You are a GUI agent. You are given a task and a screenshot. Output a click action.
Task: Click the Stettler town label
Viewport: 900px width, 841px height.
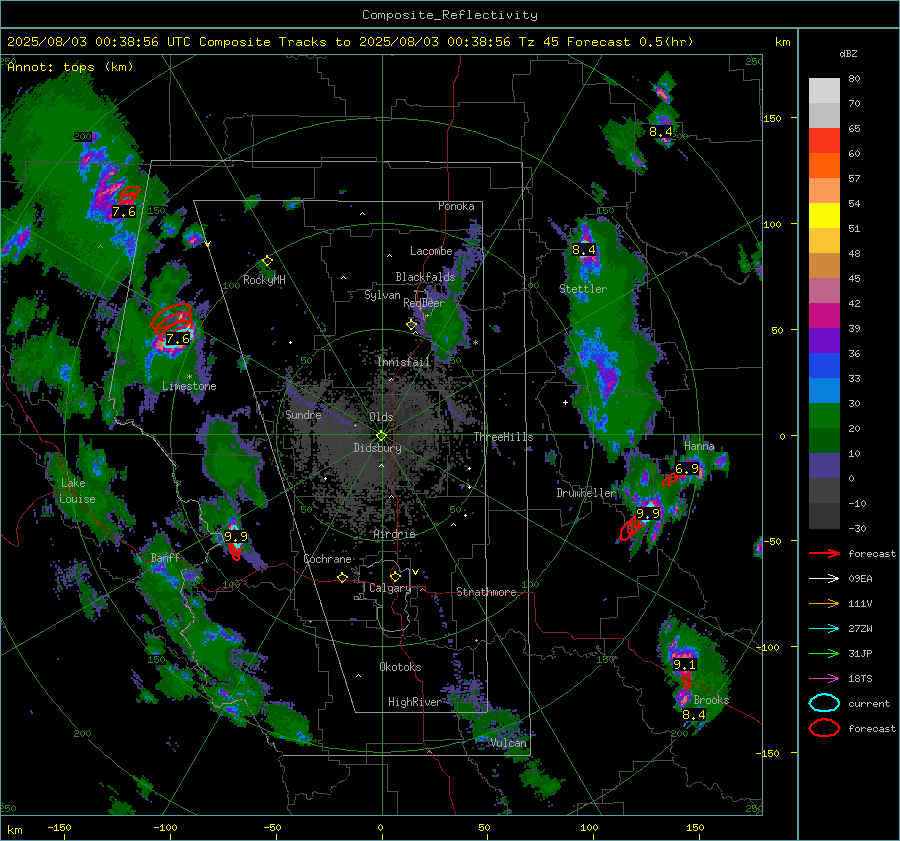click(x=583, y=289)
